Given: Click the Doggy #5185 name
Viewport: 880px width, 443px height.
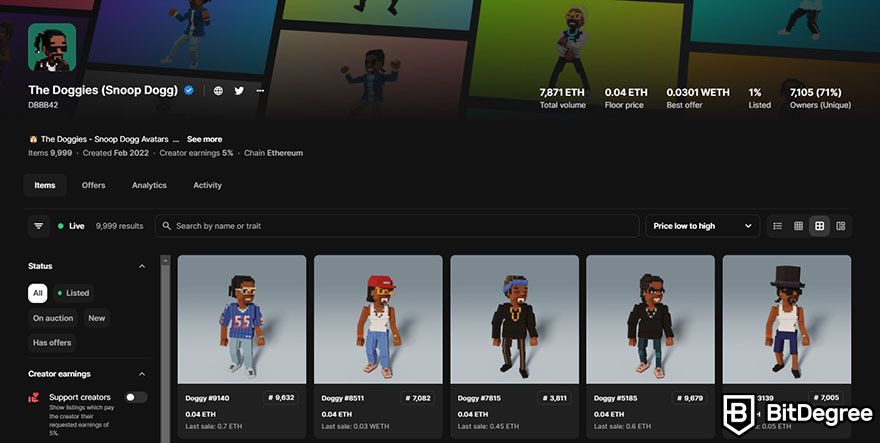Looking at the screenshot, I should tap(615, 398).
